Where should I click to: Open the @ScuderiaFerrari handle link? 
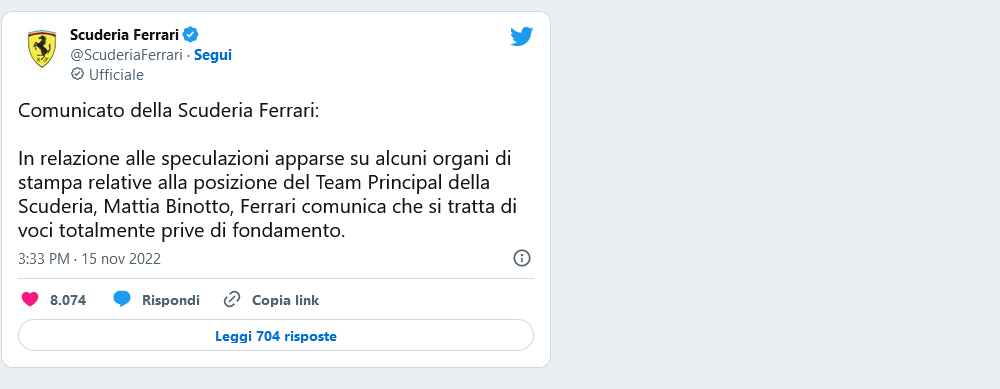pyautogui.click(x=126, y=55)
